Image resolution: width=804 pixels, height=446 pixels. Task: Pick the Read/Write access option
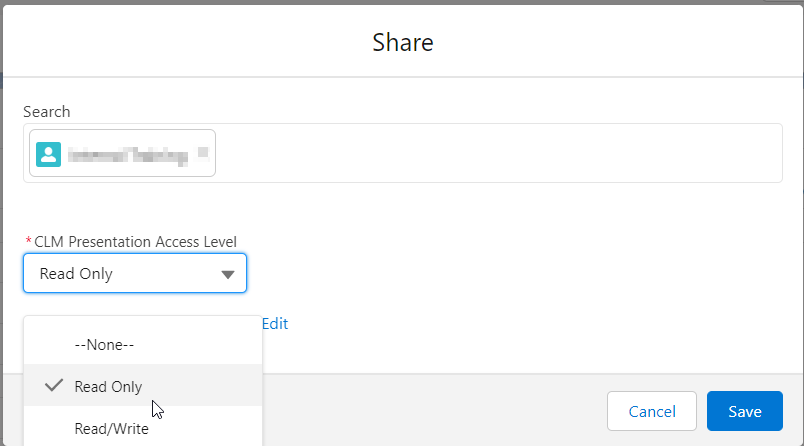[111, 429]
